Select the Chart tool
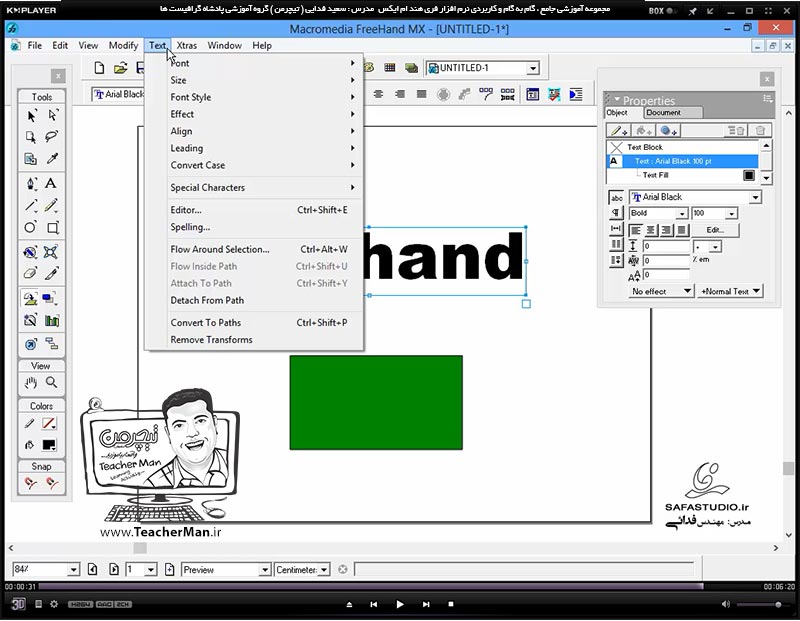This screenshot has height=621, width=800. point(52,320)
